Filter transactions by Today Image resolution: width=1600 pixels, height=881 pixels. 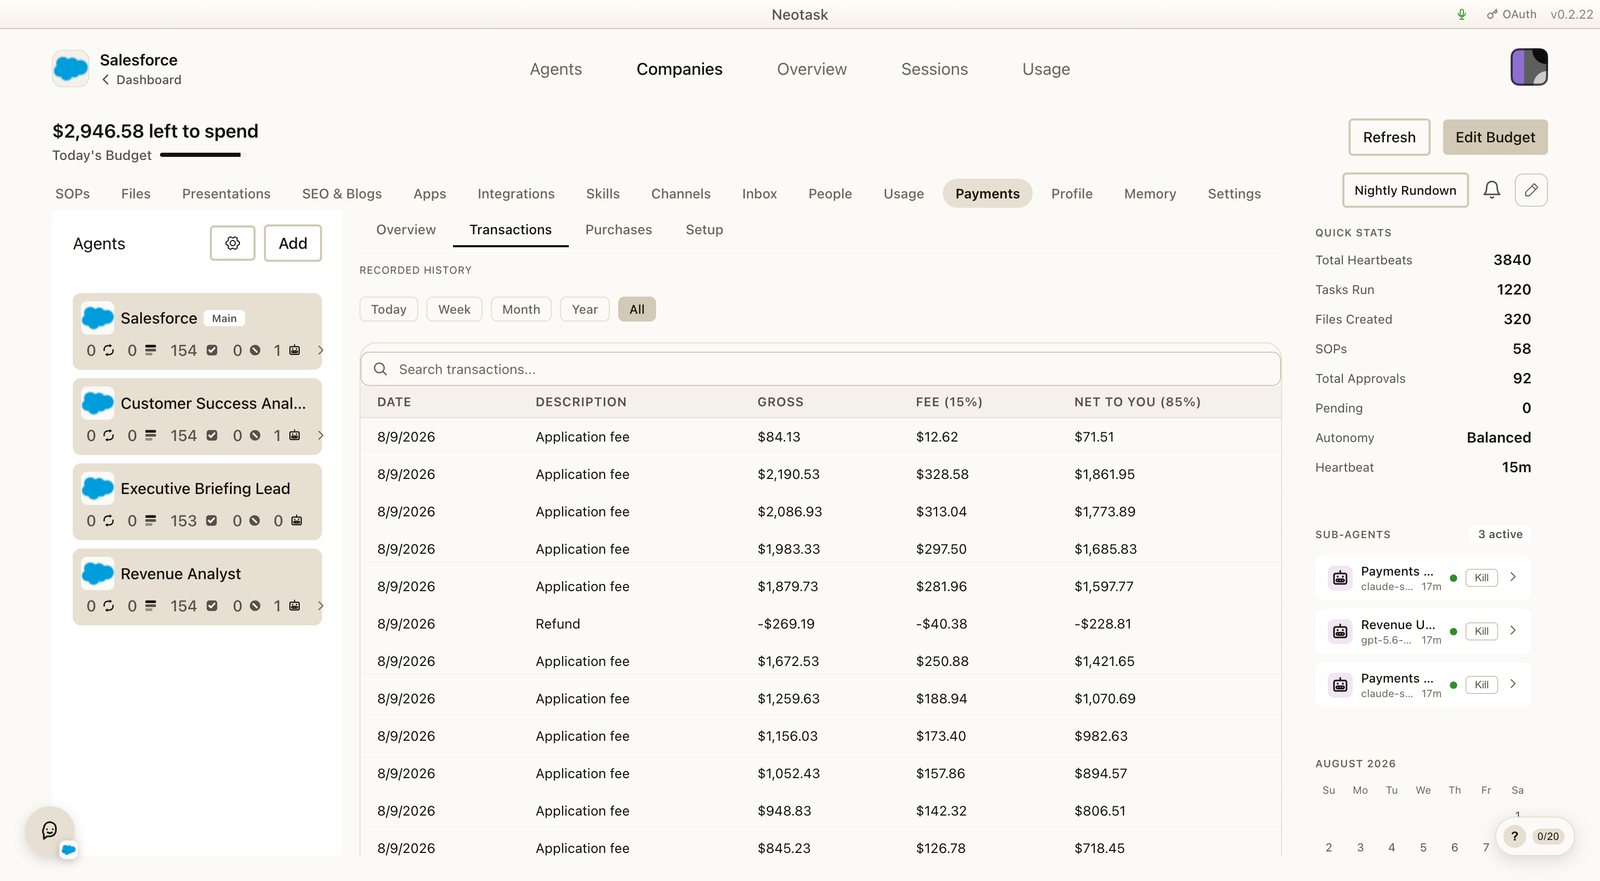coord(389,309)
